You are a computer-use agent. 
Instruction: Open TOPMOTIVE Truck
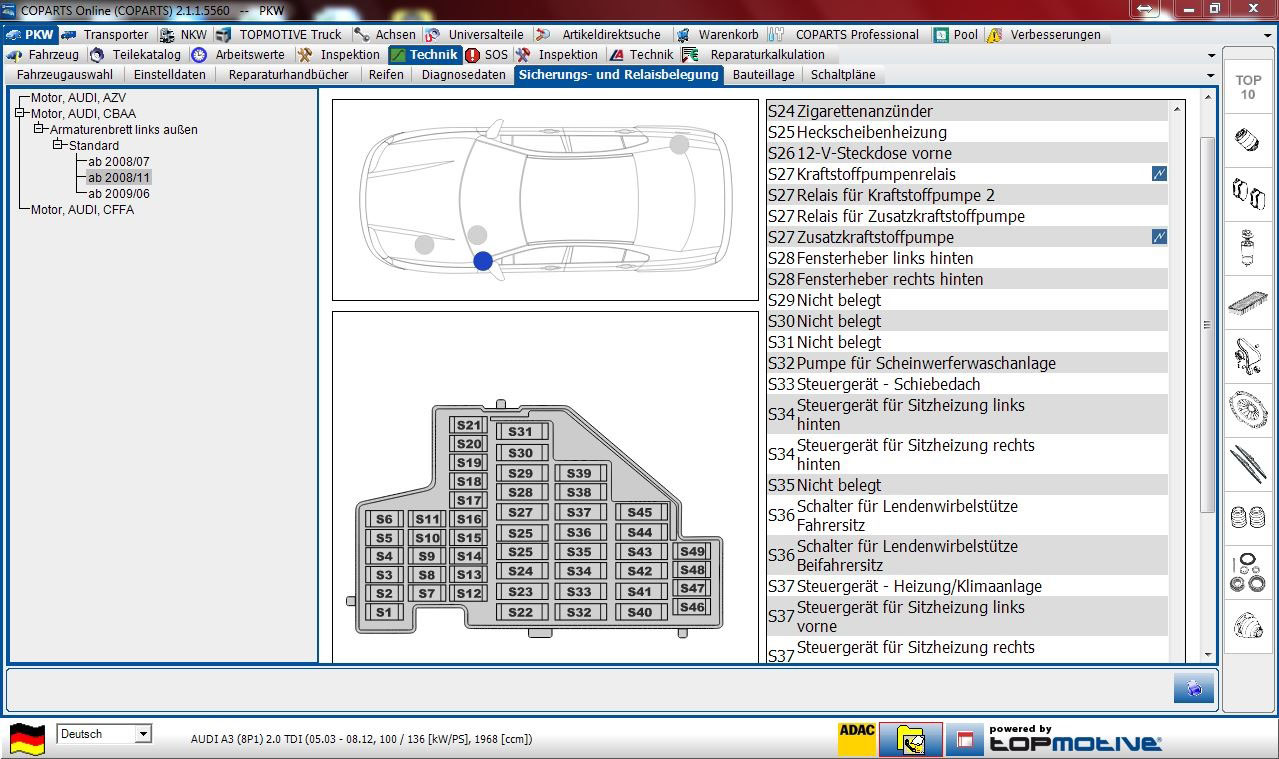(280, 34)
